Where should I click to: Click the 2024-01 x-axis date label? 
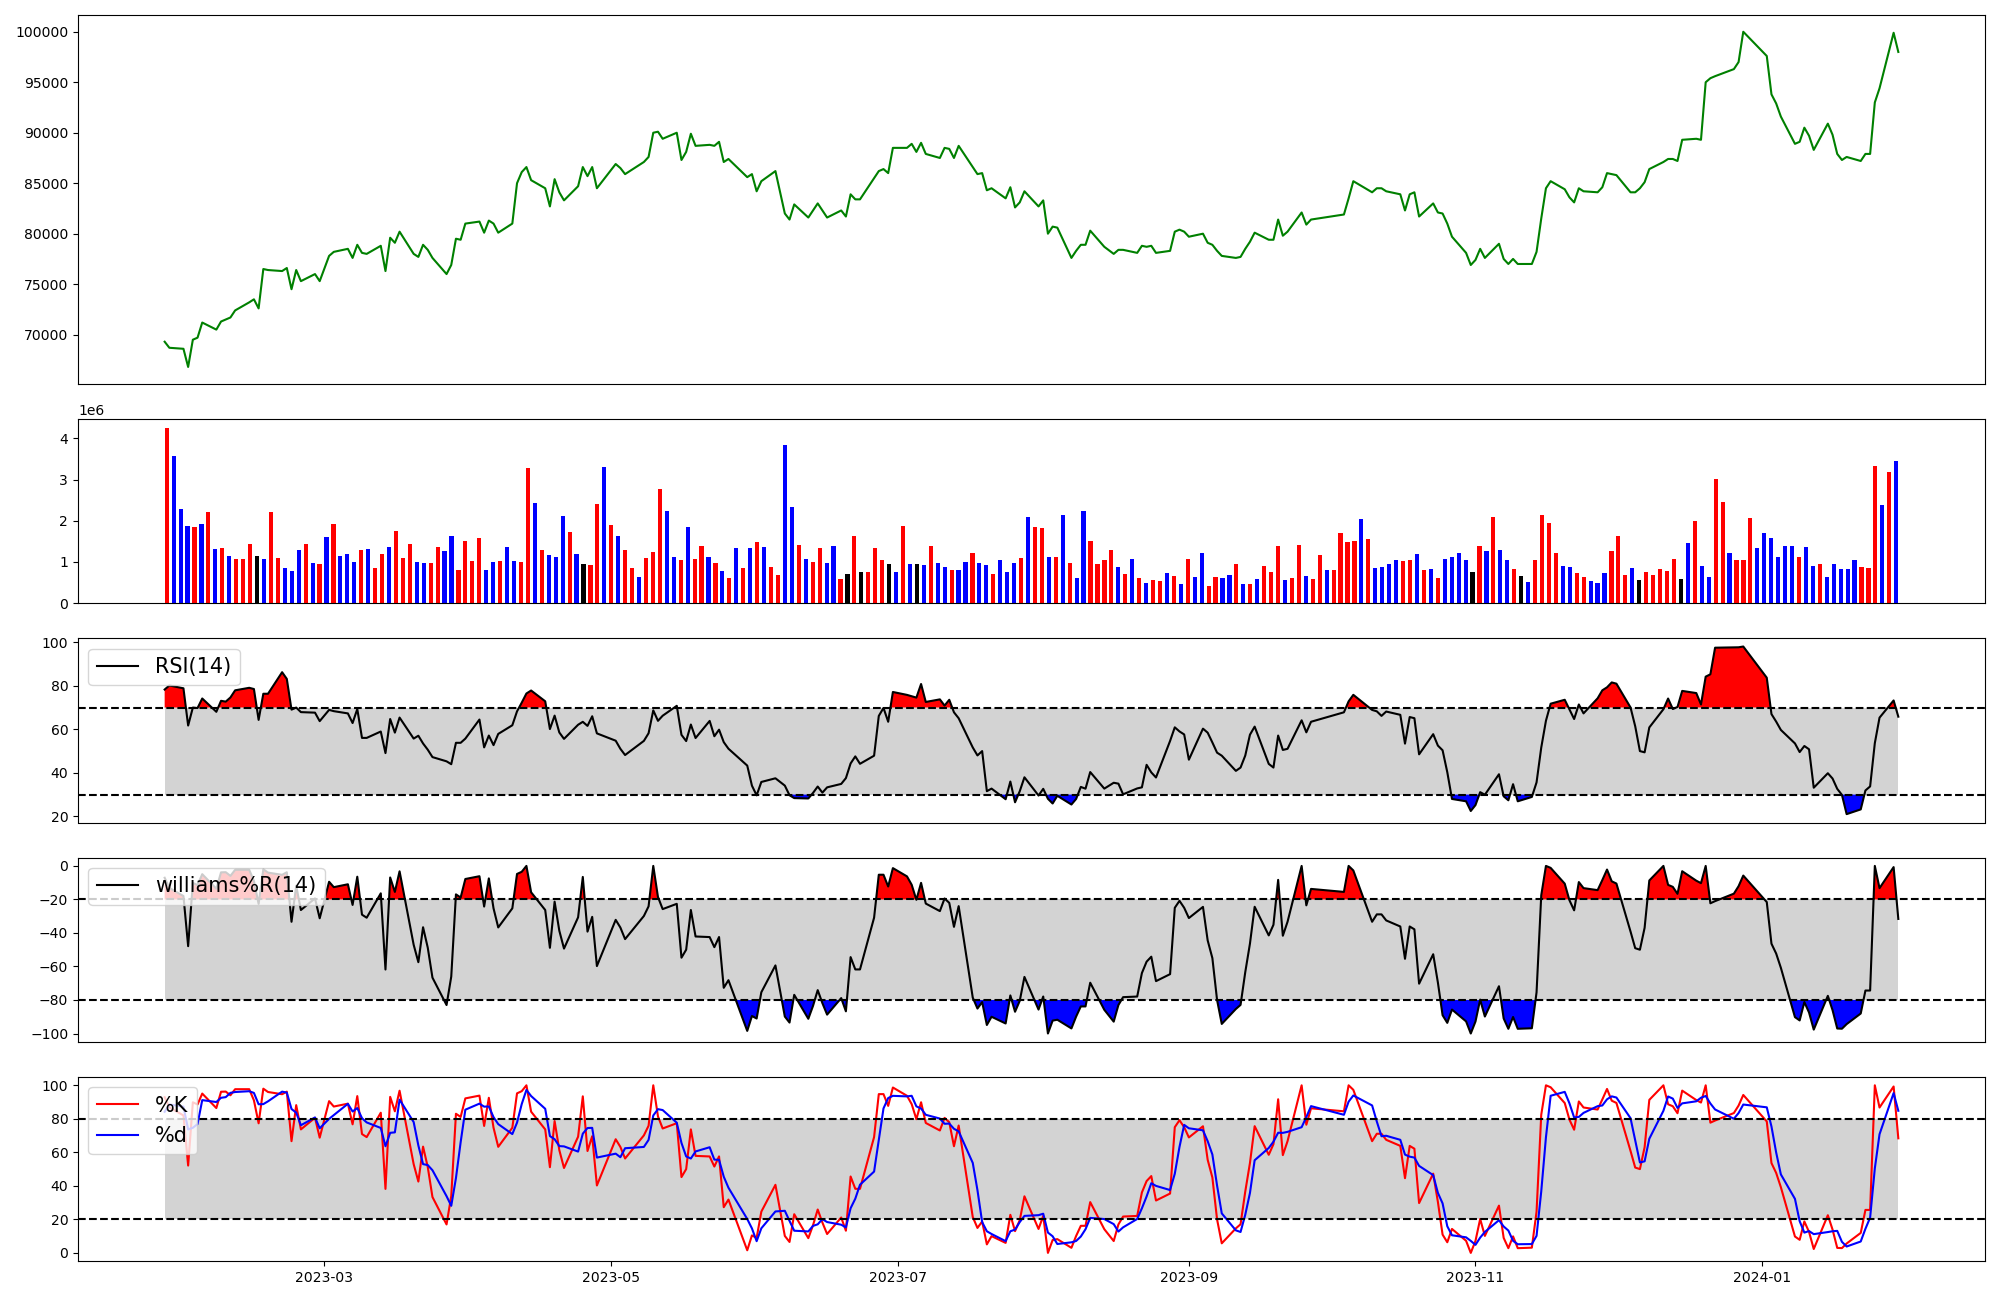[x=1762, y=1277]
